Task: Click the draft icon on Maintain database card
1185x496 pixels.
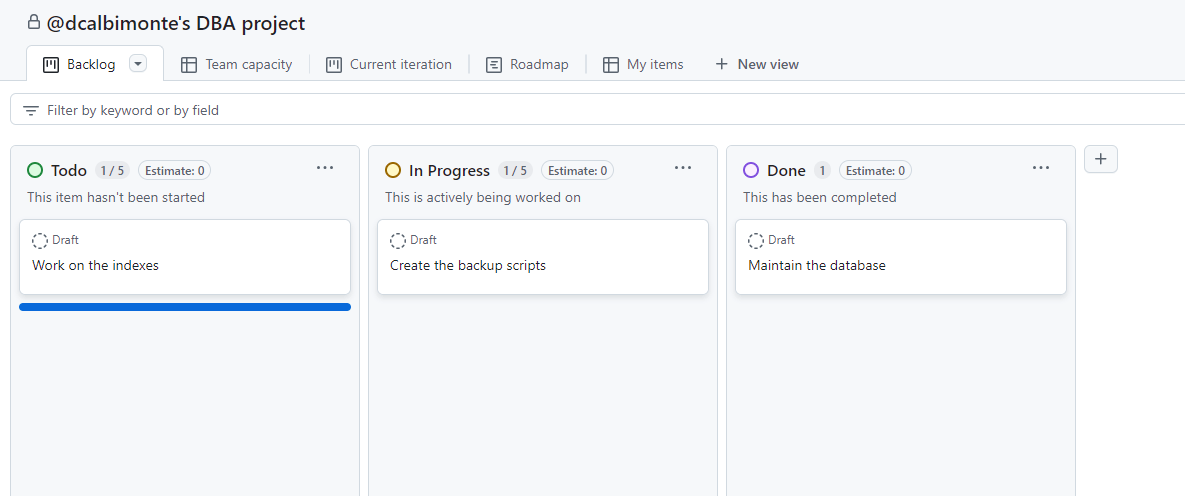Action: point(756,241)
